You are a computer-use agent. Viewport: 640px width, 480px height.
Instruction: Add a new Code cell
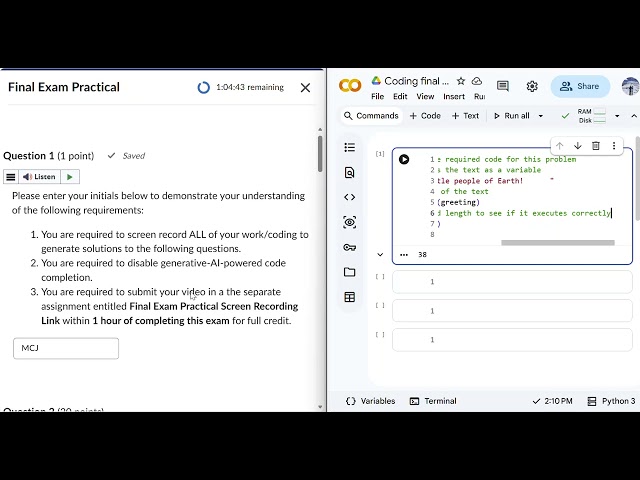425,116
